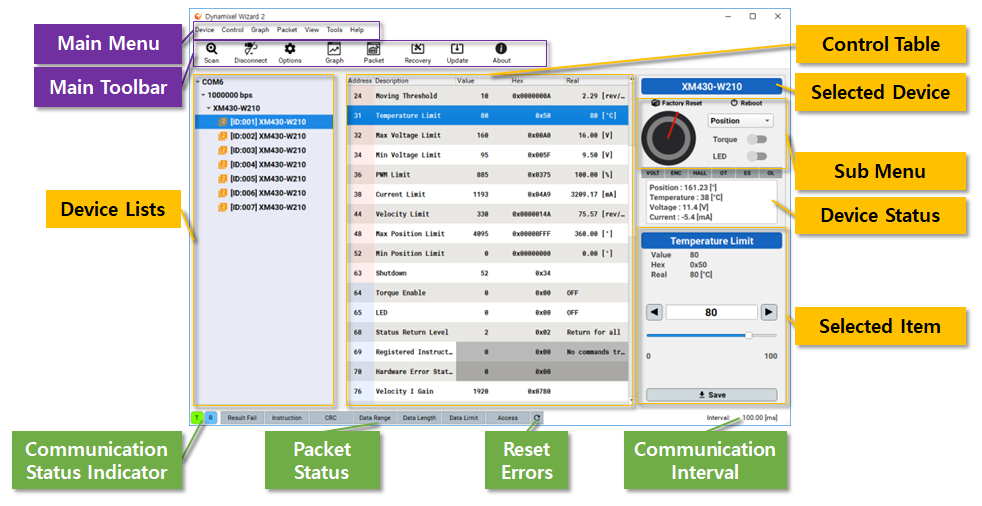The height and width of the screenshot is (506, 982).
Task: Click the Save button
Action: point(711,395)
